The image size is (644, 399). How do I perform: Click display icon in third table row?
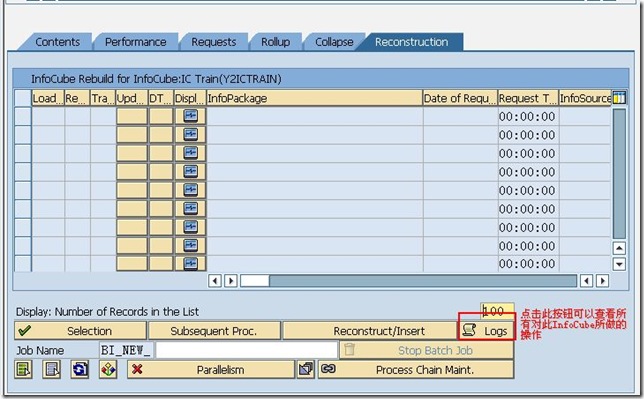tap(191, 152)
